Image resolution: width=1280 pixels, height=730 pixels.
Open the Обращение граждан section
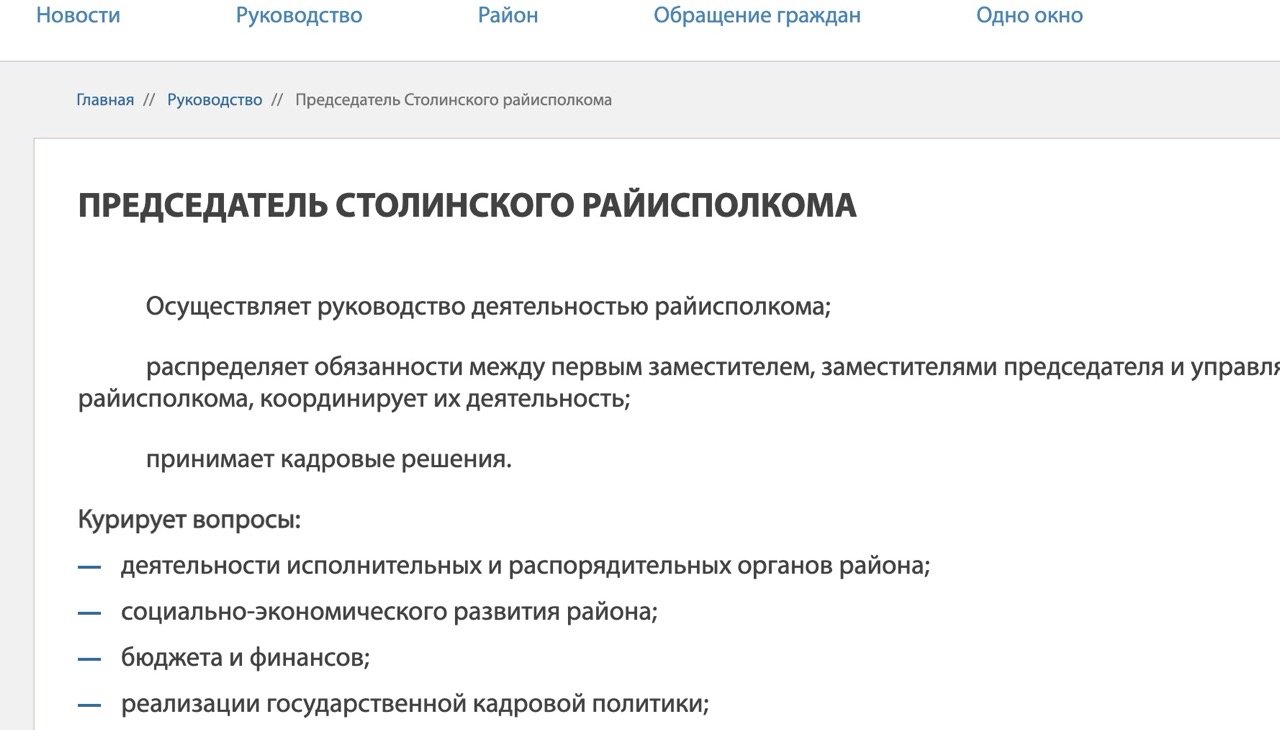757,15
